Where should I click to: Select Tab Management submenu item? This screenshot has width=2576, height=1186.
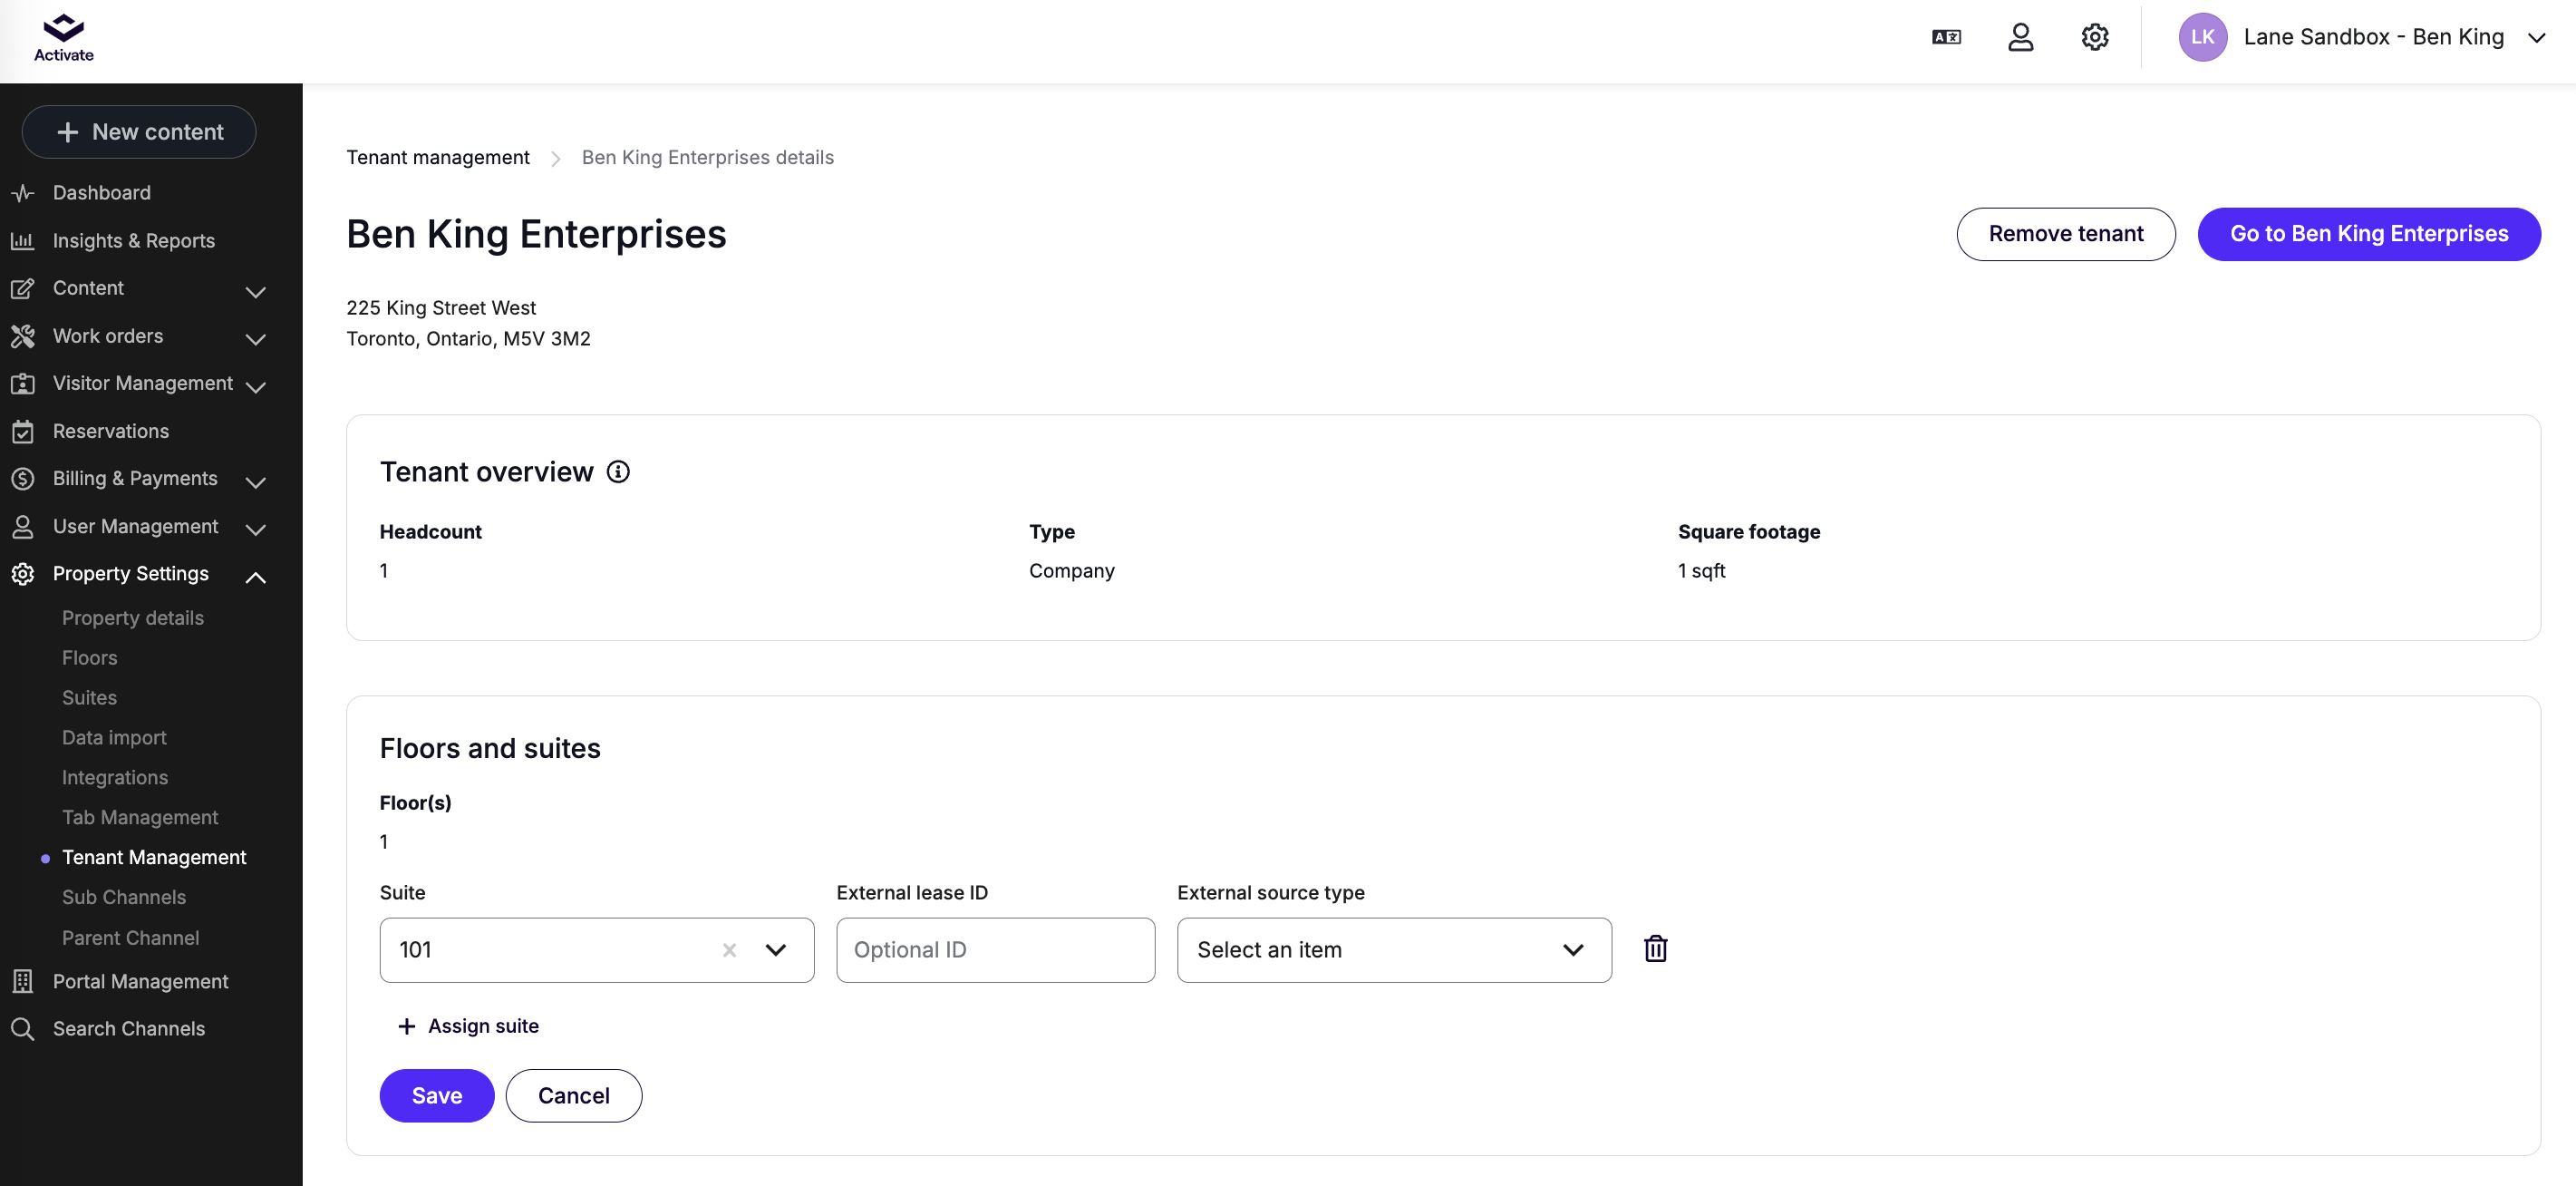point(140,818)
